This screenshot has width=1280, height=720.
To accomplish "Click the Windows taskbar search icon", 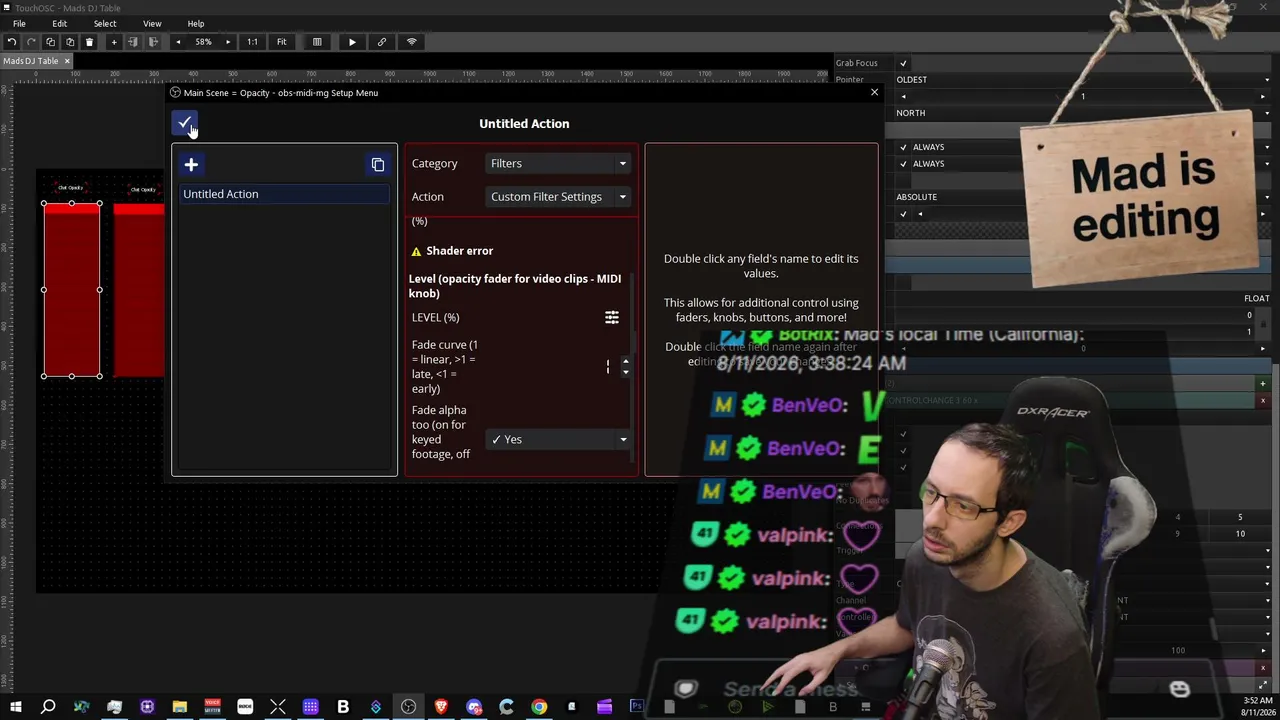I will pyautogui.click(x=48, y=707).
